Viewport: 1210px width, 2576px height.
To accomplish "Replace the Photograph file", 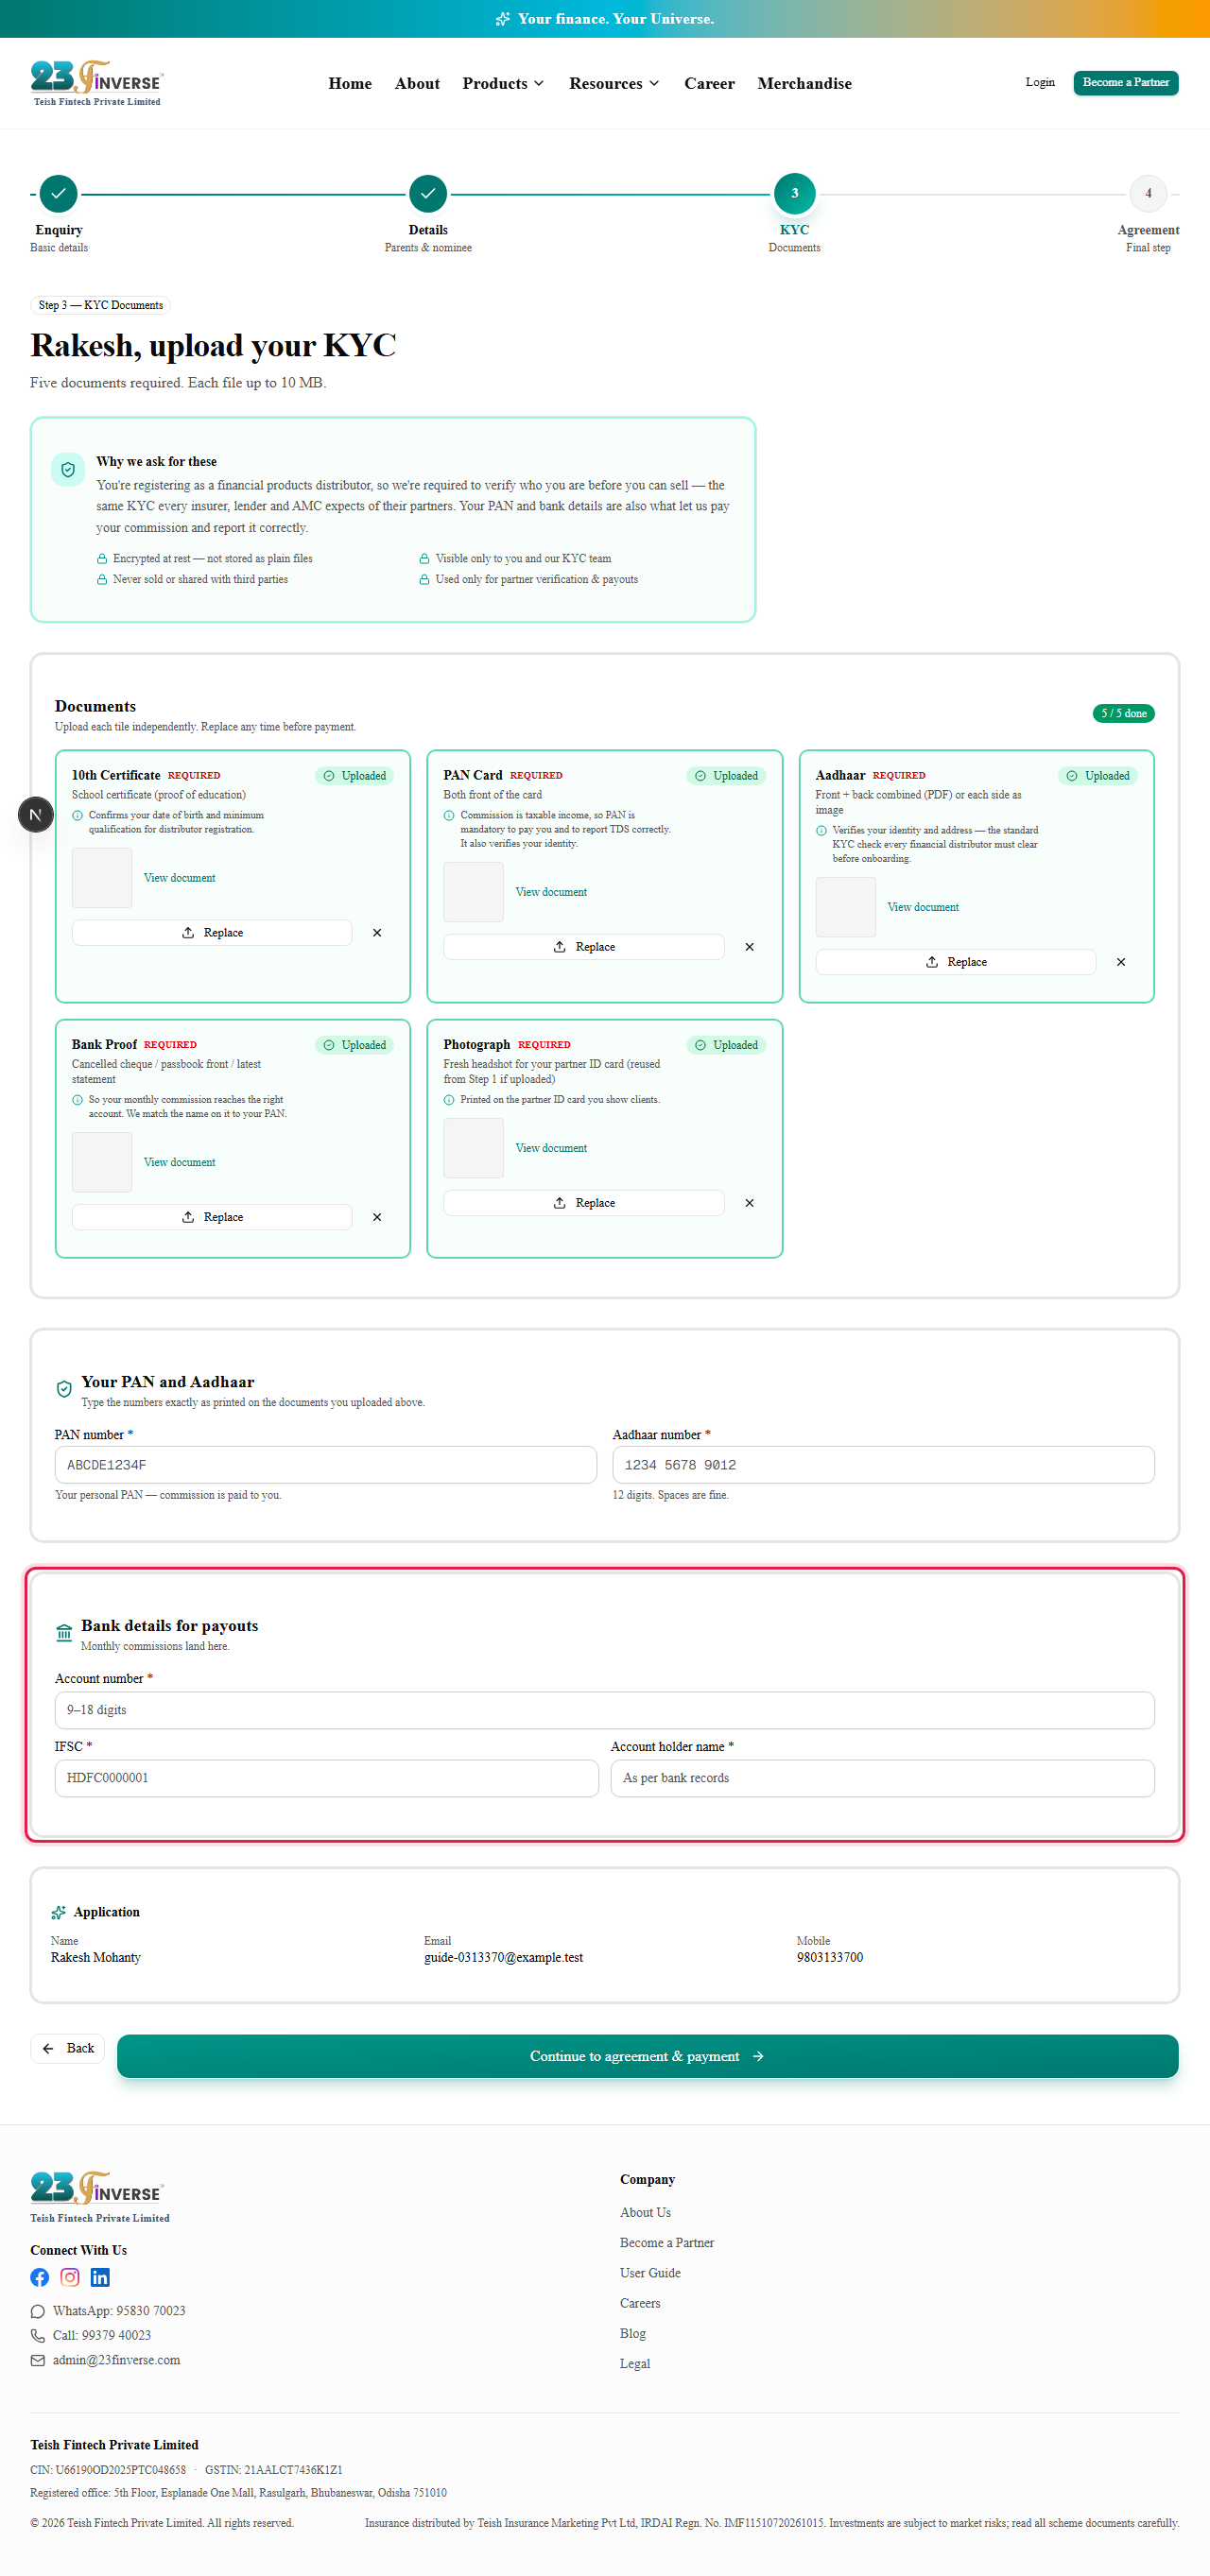I will click(x=584, y=1203).
